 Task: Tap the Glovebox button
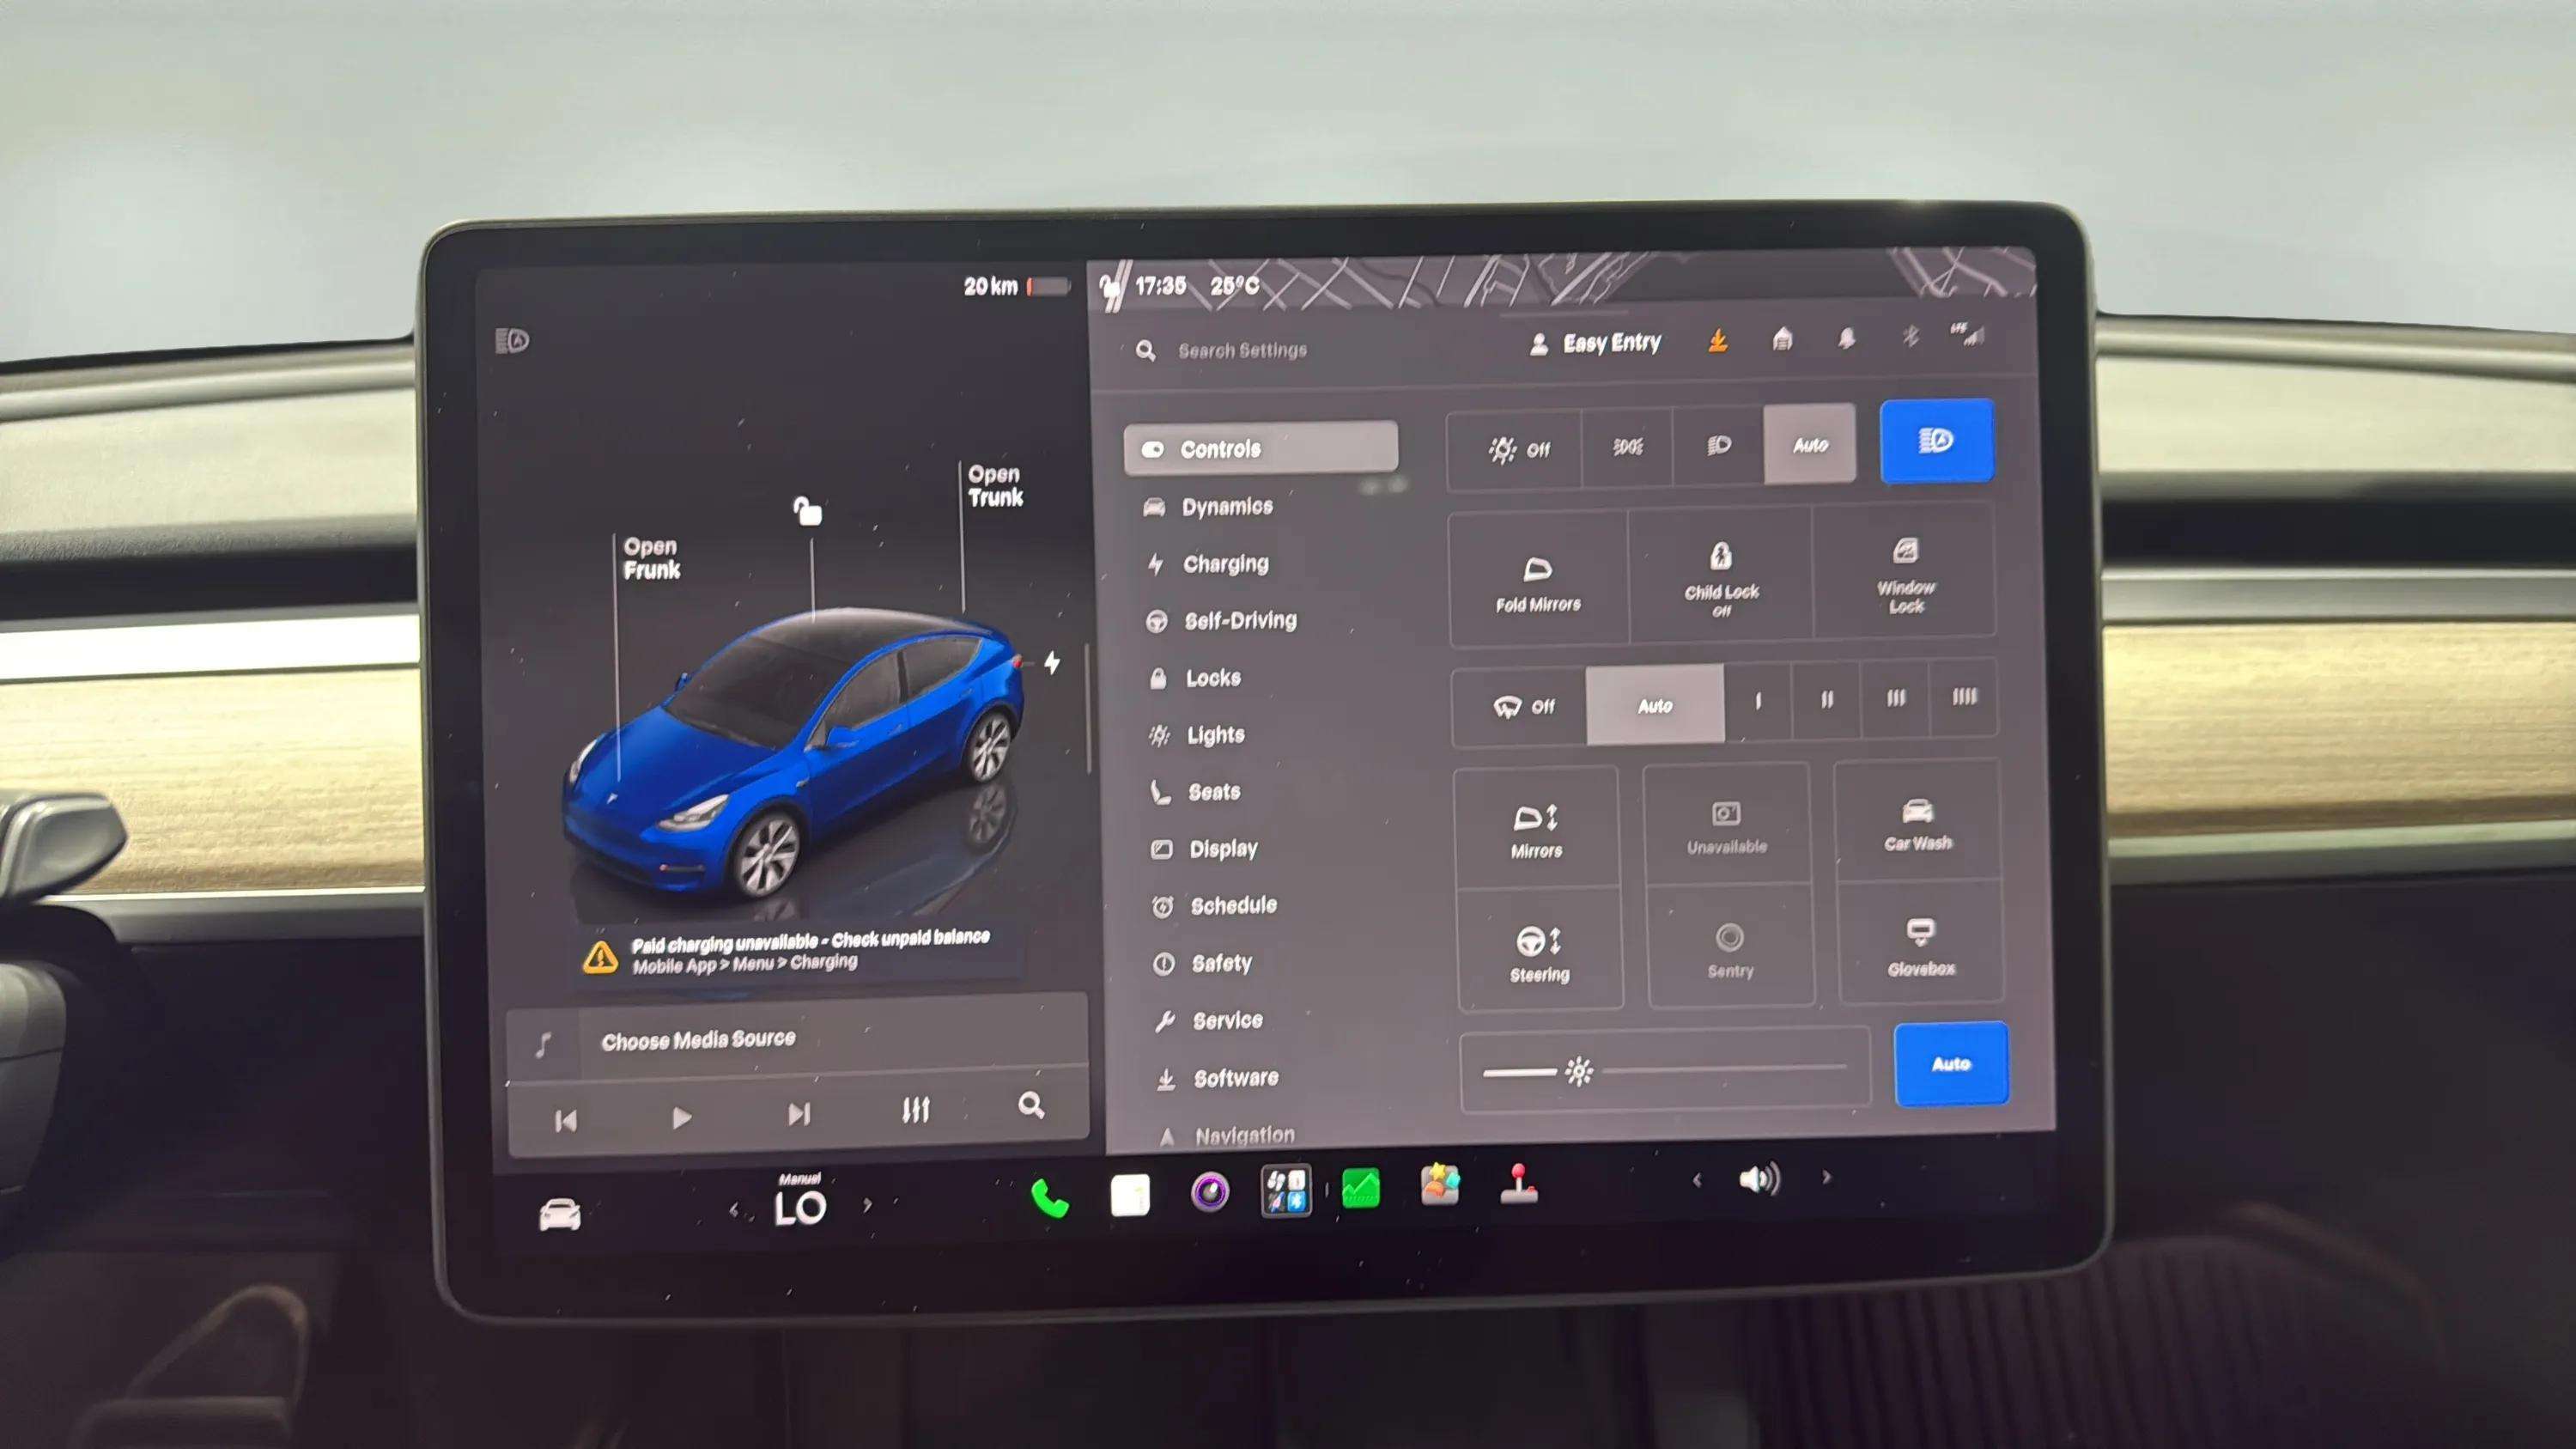[1921, 946]
